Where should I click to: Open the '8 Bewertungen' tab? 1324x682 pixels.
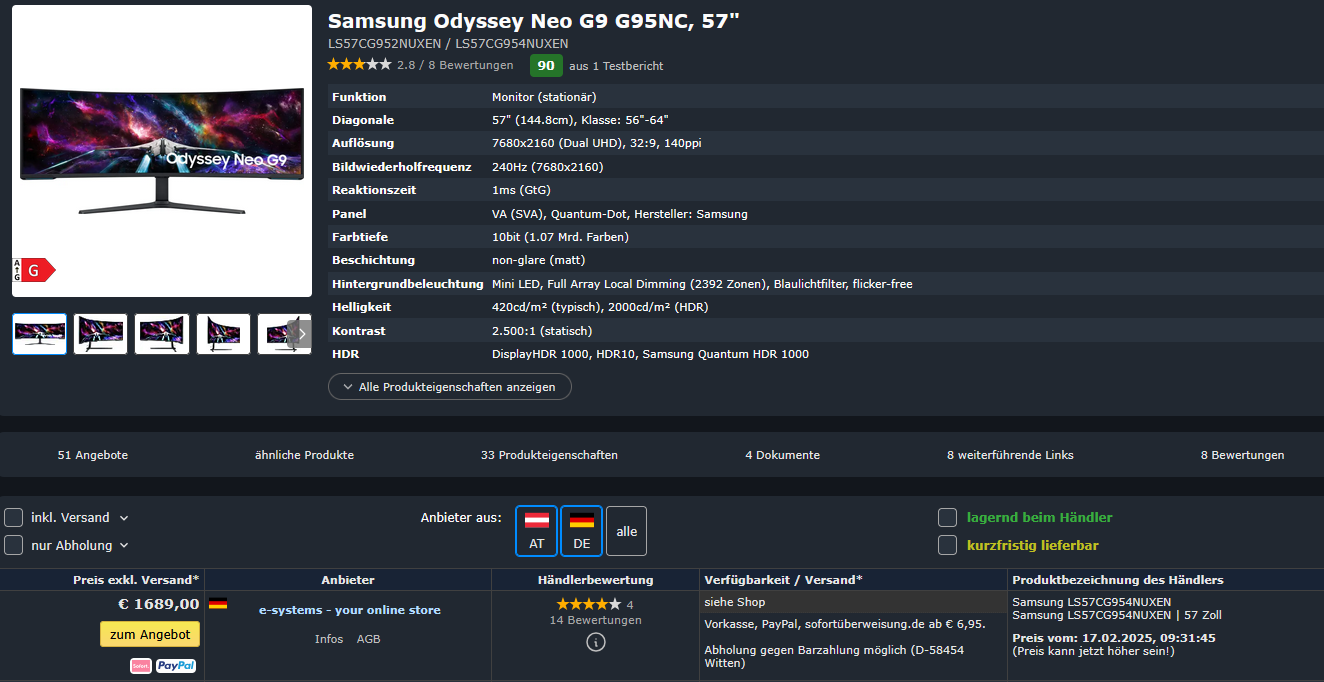[1242, 455]
